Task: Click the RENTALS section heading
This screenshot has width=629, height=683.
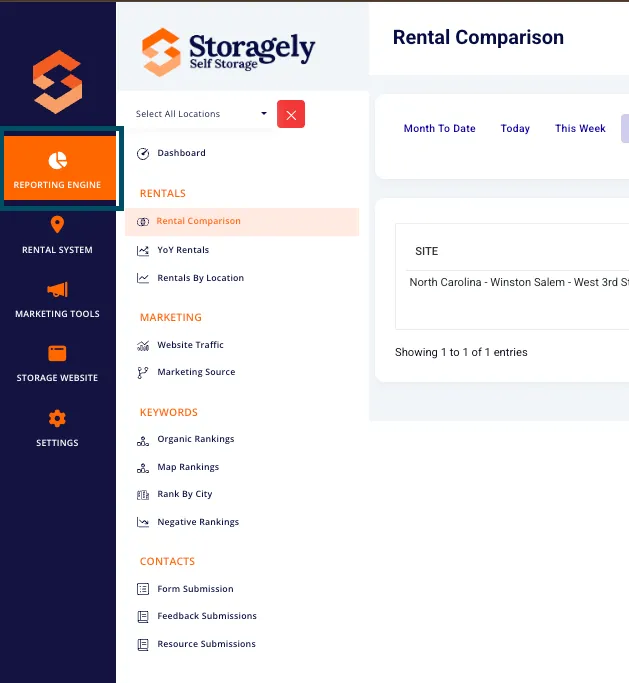Action: [162, 193]
